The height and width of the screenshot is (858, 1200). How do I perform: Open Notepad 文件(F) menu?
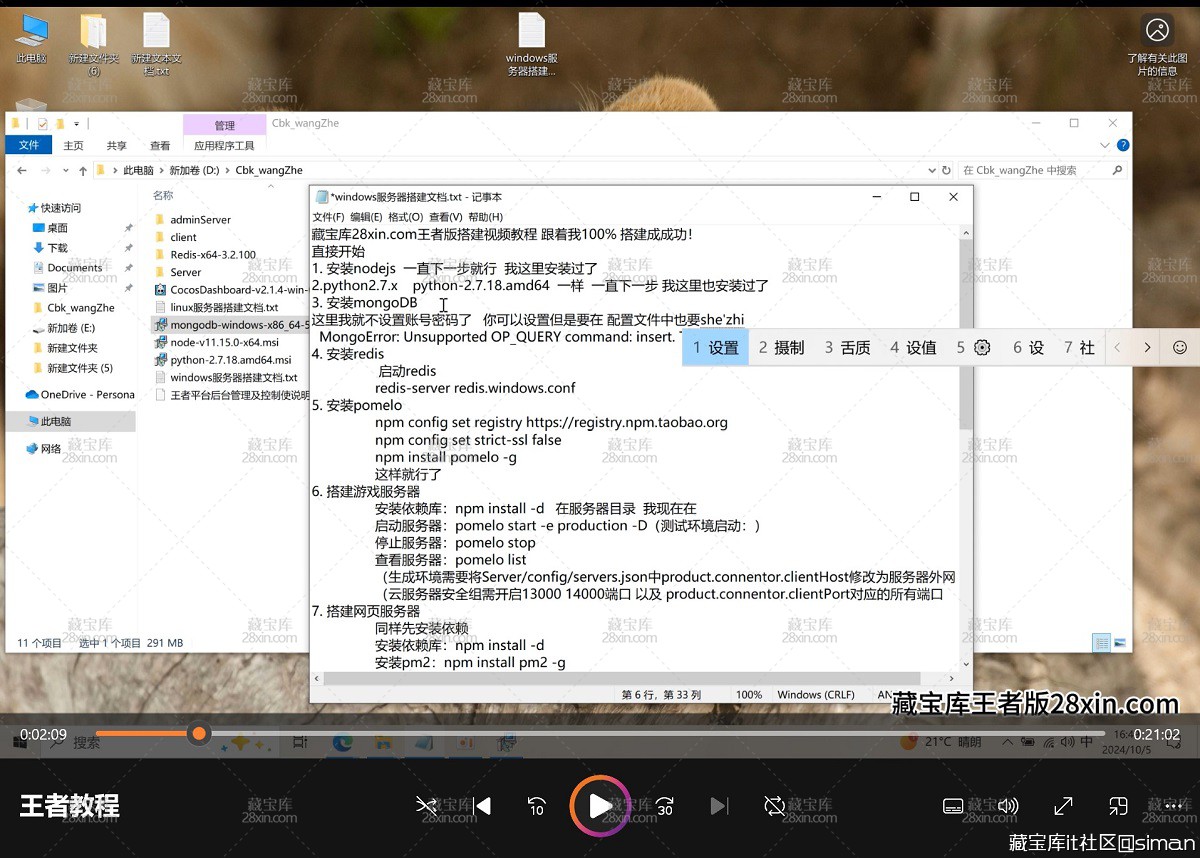(x=328, y=217)
